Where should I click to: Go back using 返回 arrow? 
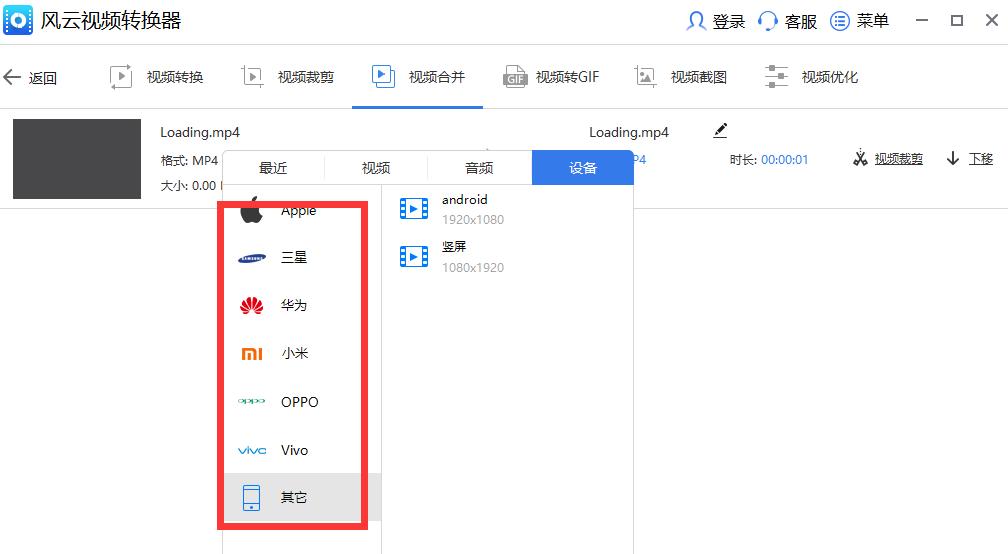(x=12, y=78)
